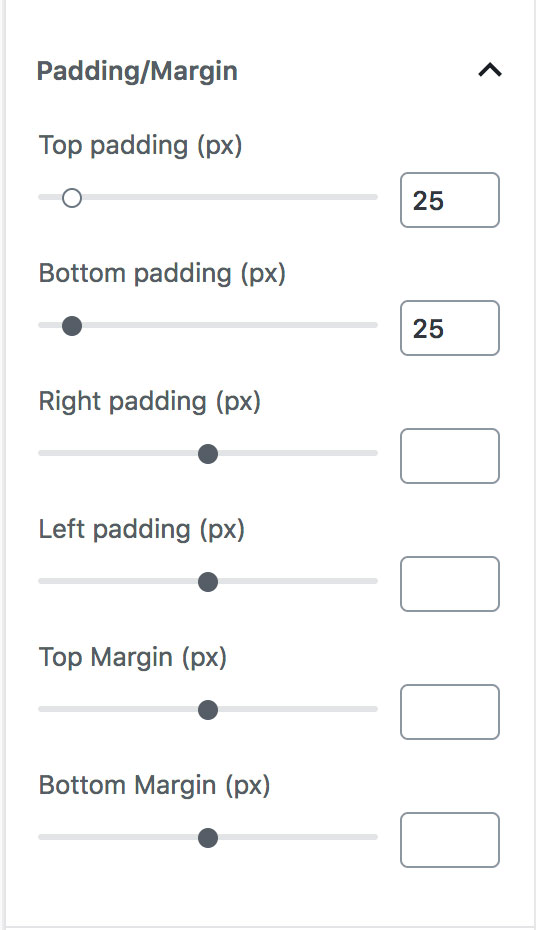This screenshot has width=536, height=930.
Task: Click the Padding/Margin panel heading
Action: (137, 71)
